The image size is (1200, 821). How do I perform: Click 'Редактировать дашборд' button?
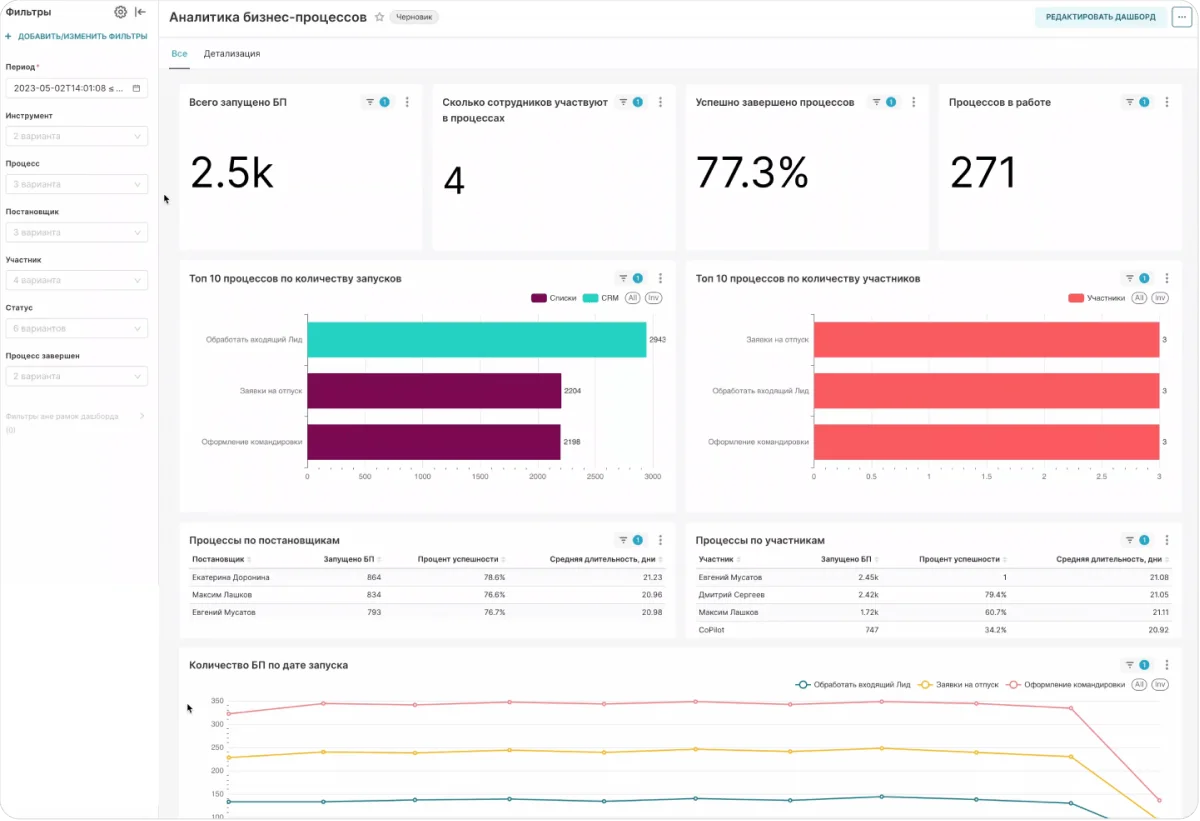(1100, 17)
